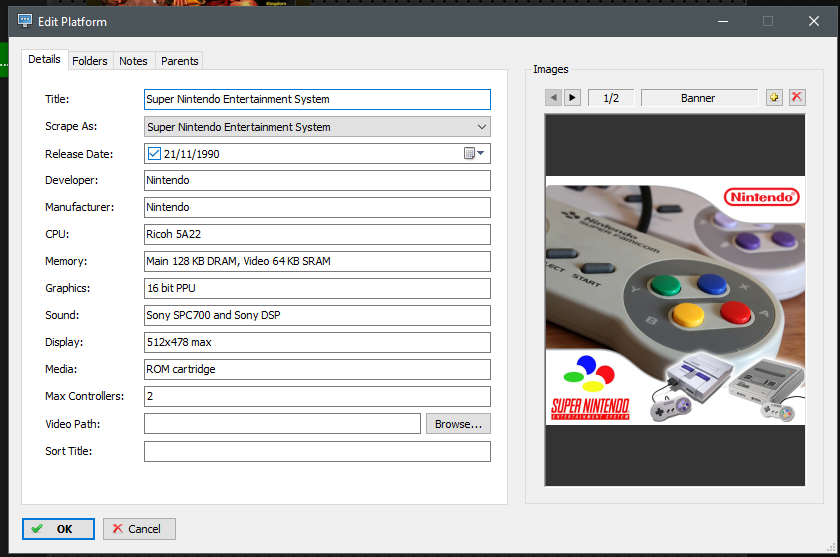Browse for a video path
The height and width of the screenshot is (557, 840).
[x=459, y=424]
